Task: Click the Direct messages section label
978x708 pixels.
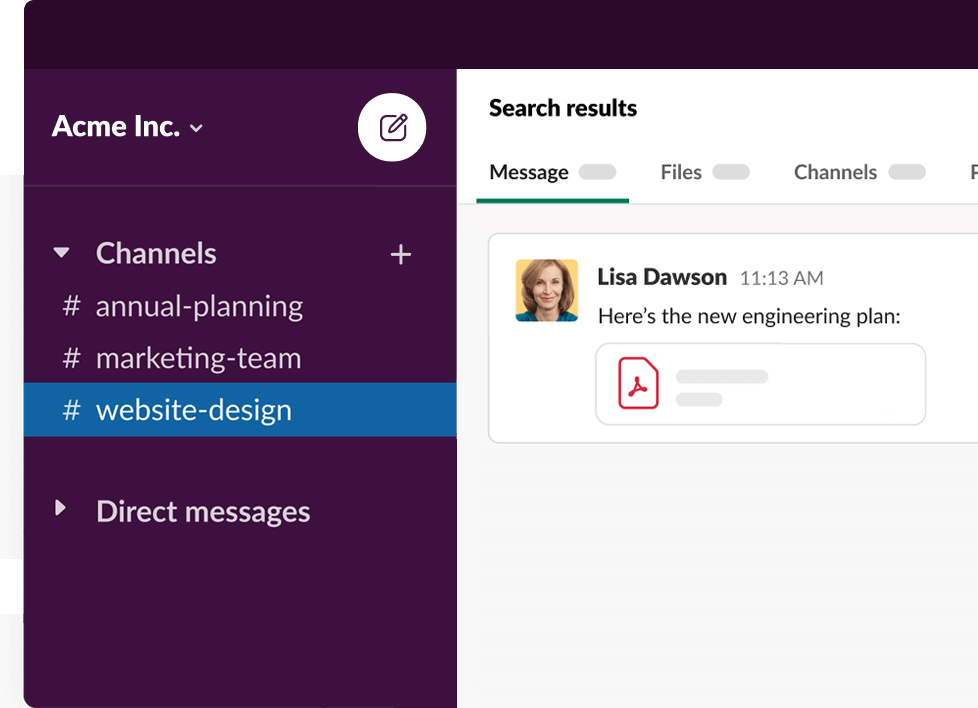Action: coord(203,511)
